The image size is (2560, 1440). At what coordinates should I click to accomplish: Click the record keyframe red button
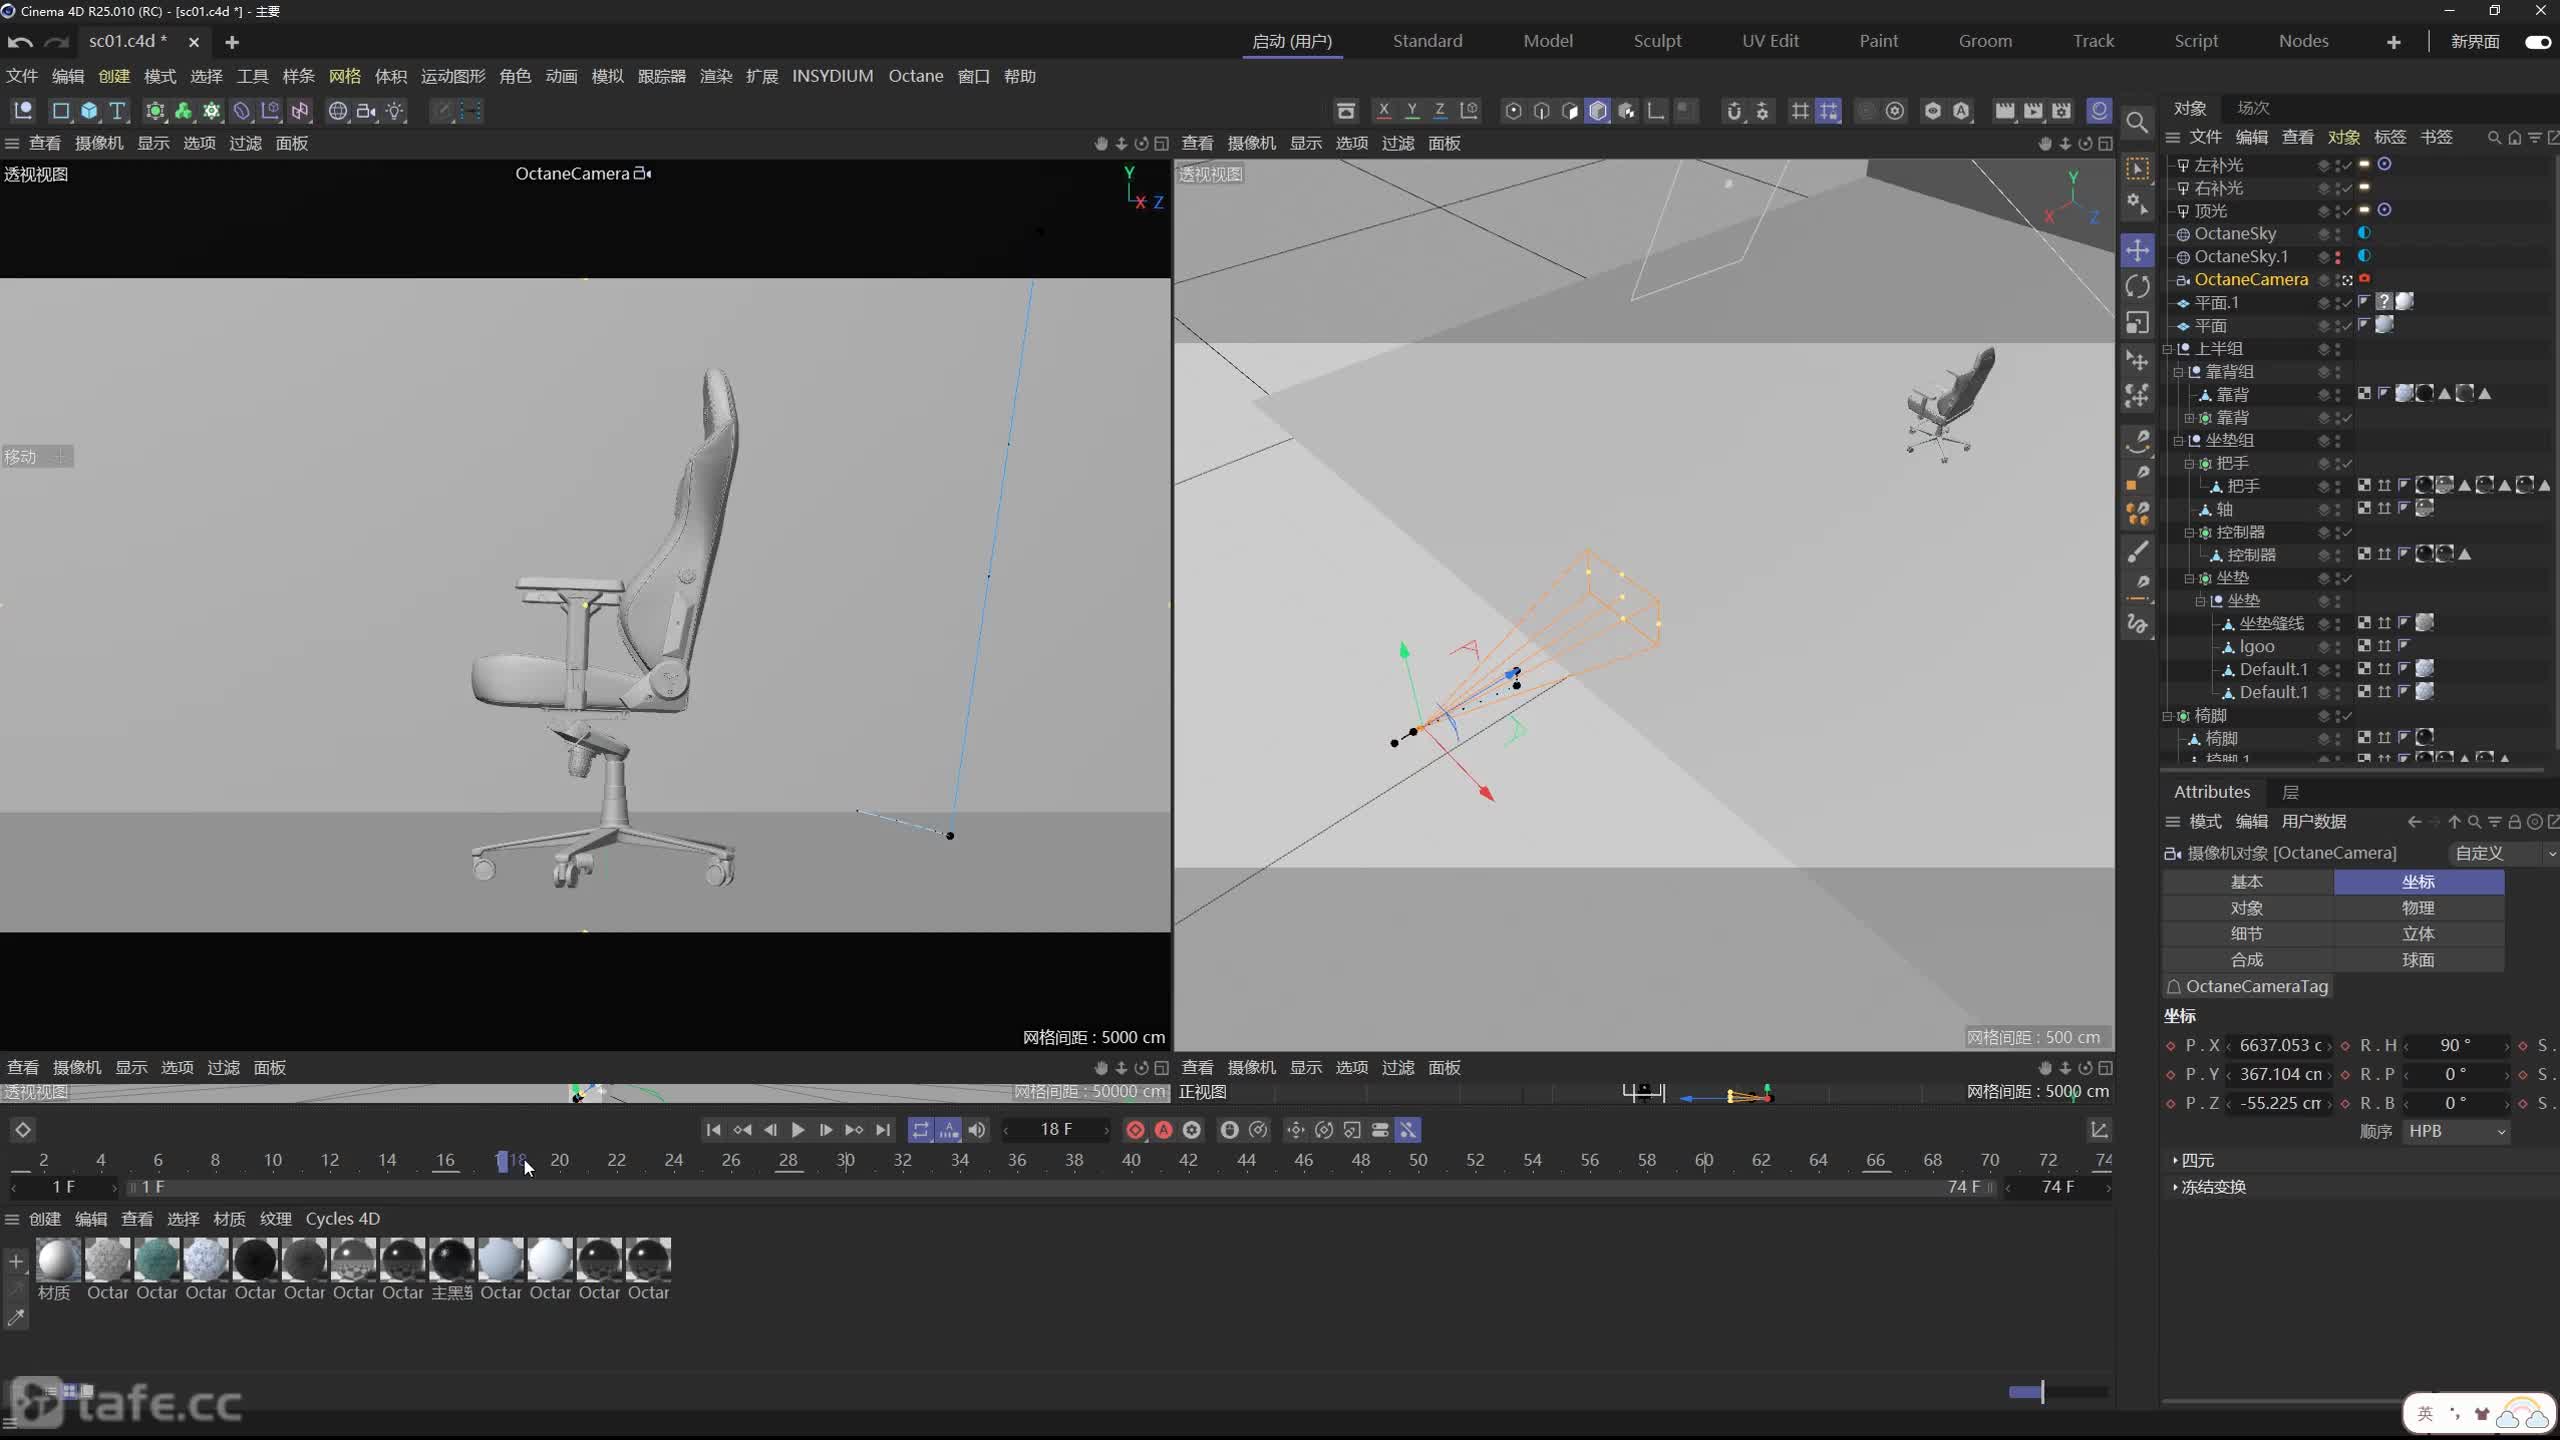[x=1136, y=1129]
